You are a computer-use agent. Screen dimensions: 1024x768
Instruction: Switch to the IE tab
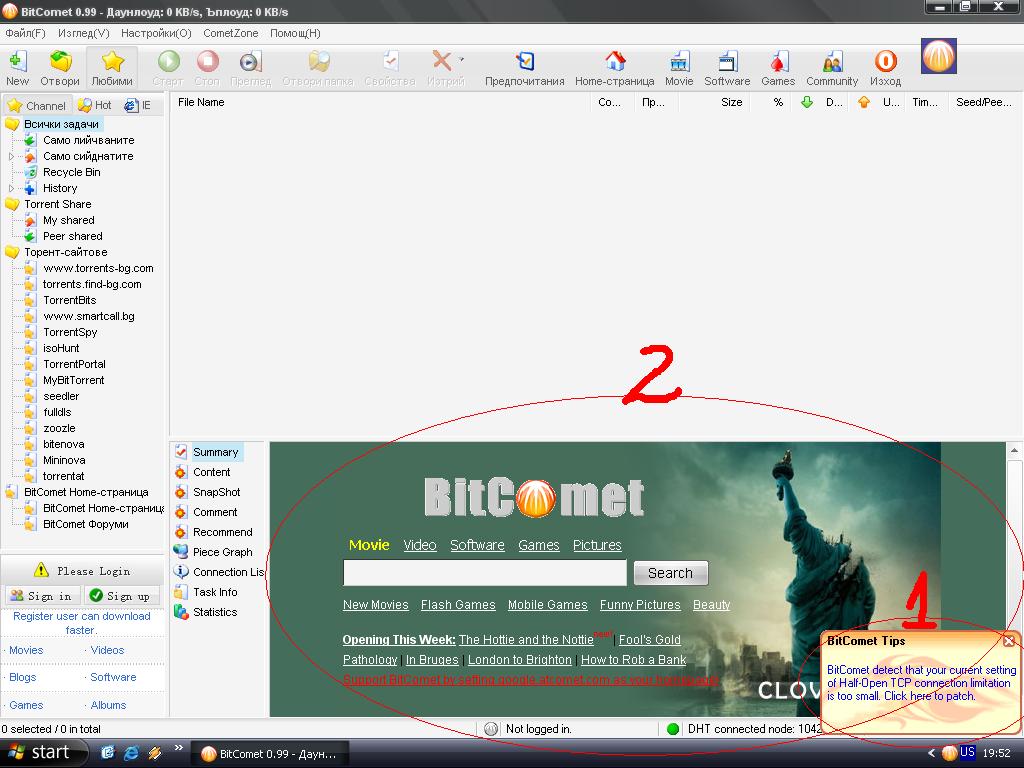[138, 105]
